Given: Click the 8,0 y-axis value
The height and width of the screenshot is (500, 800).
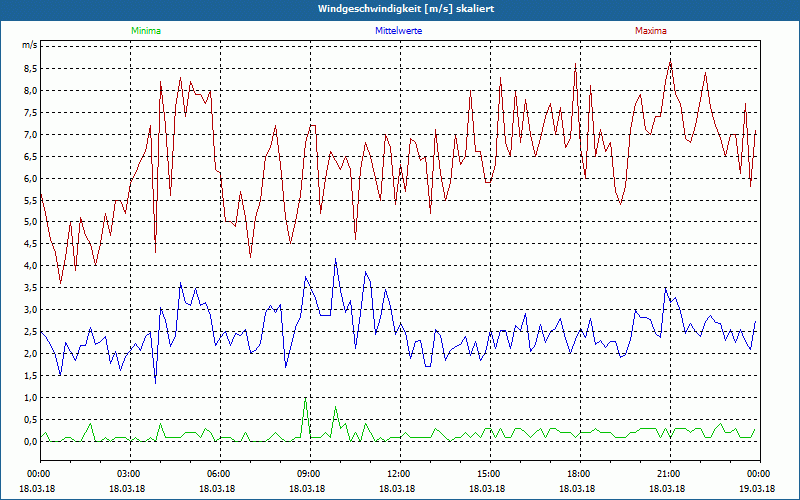Looking at the screenshot, I should pos(30,91).
